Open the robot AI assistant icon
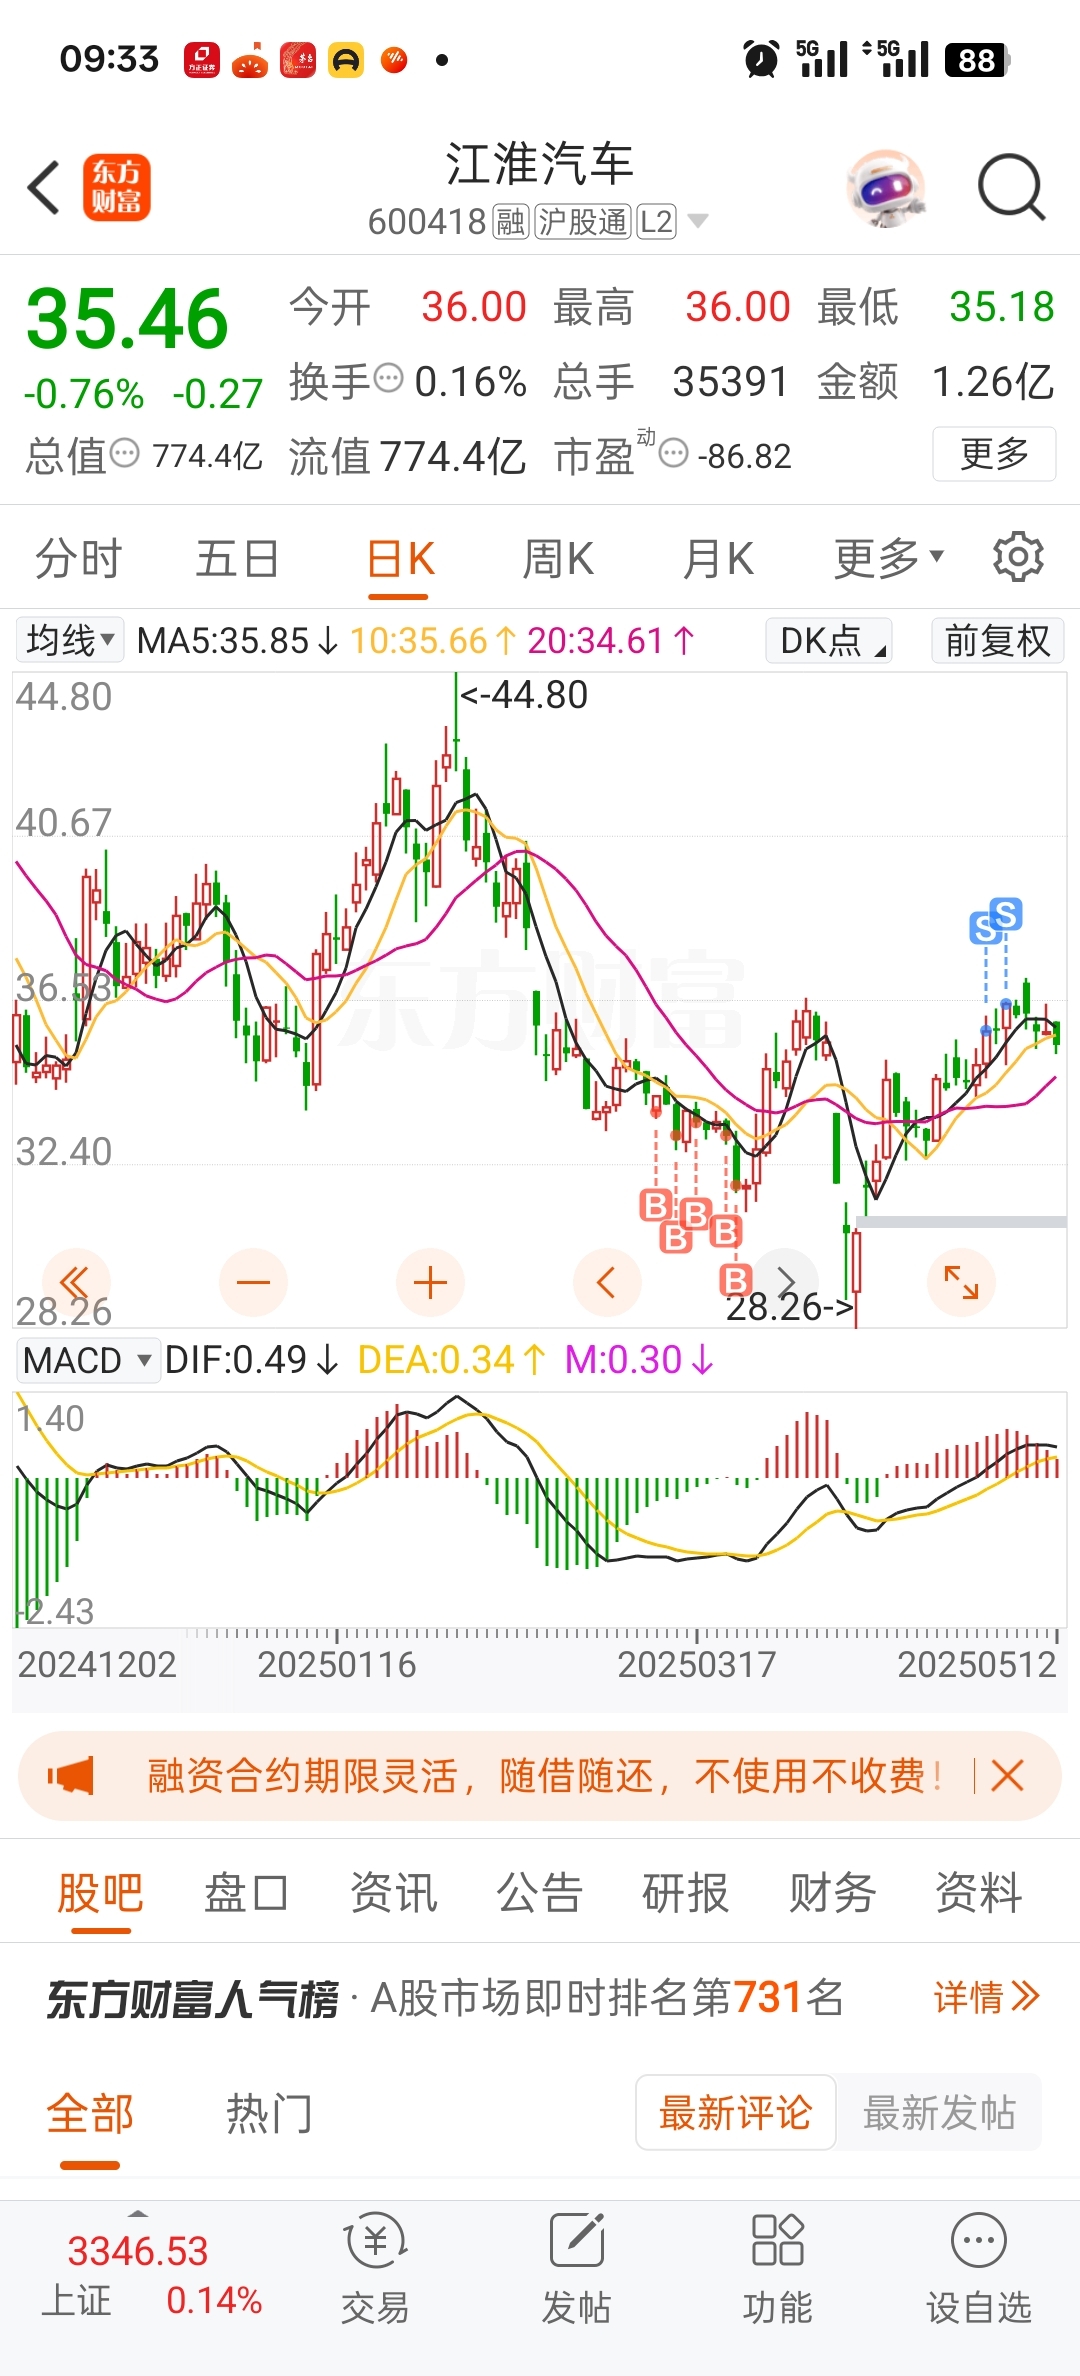1080x2376 pixels. (x=886, y=188)
